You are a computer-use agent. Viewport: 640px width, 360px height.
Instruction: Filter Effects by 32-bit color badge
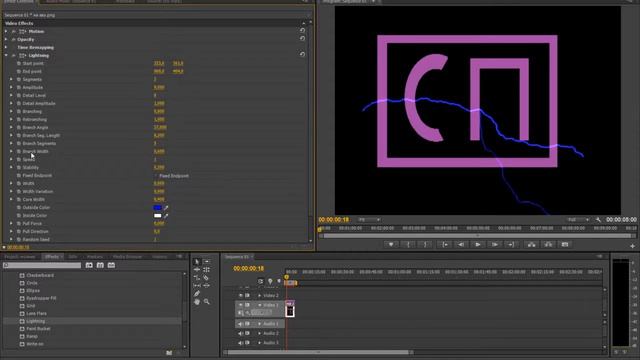point(100,265)
